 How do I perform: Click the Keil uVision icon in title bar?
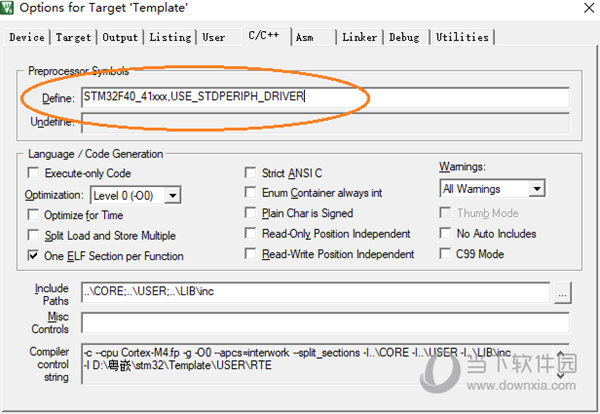[7, 8]
